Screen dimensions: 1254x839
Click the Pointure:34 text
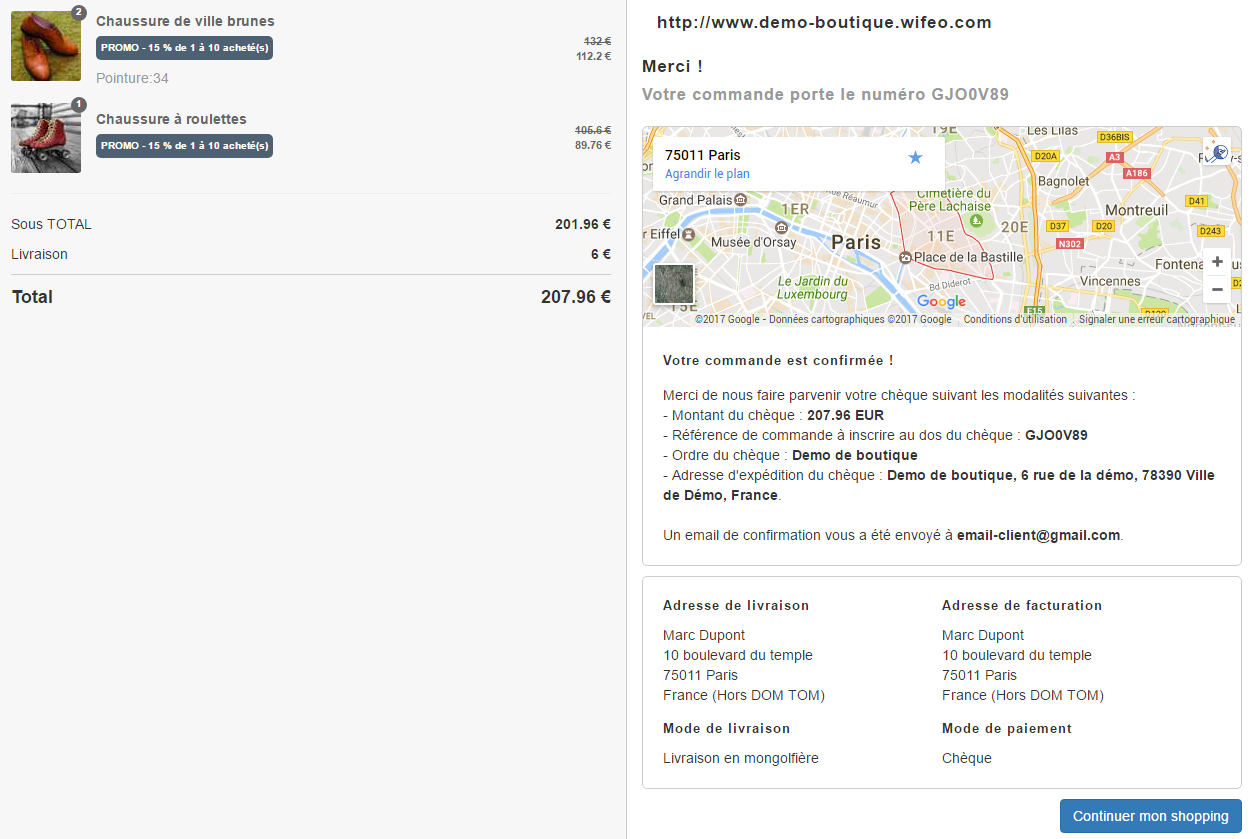[132, 78]
